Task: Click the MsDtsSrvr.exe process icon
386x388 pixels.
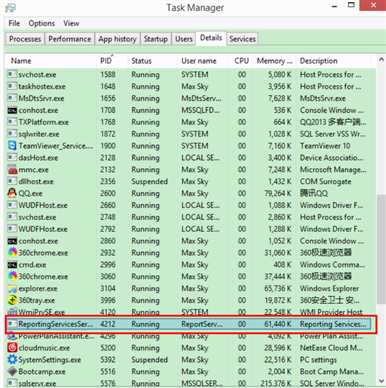Action: (x=12, y=98)
